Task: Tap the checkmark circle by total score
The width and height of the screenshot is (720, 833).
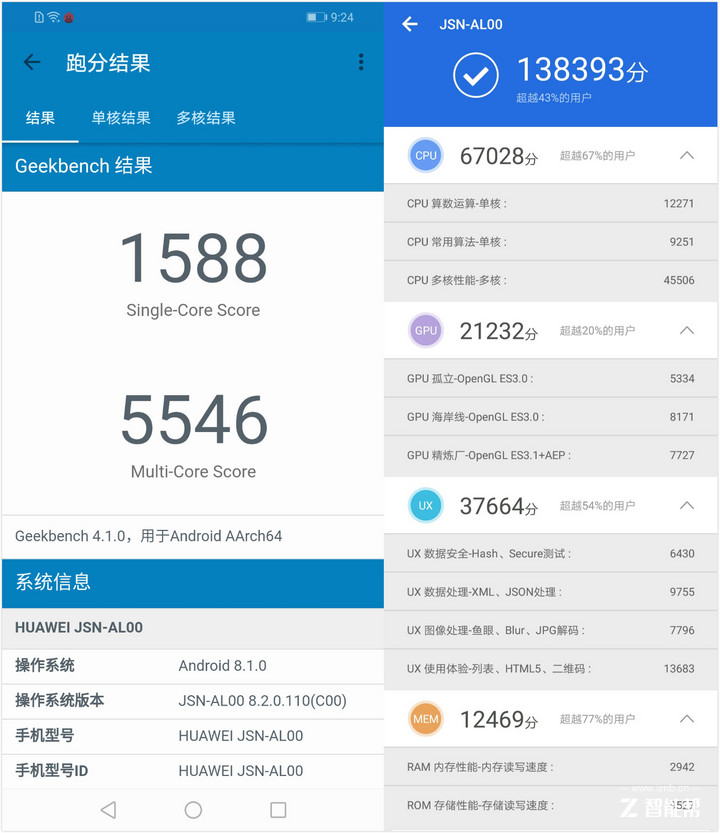Action: click(476, 75)
